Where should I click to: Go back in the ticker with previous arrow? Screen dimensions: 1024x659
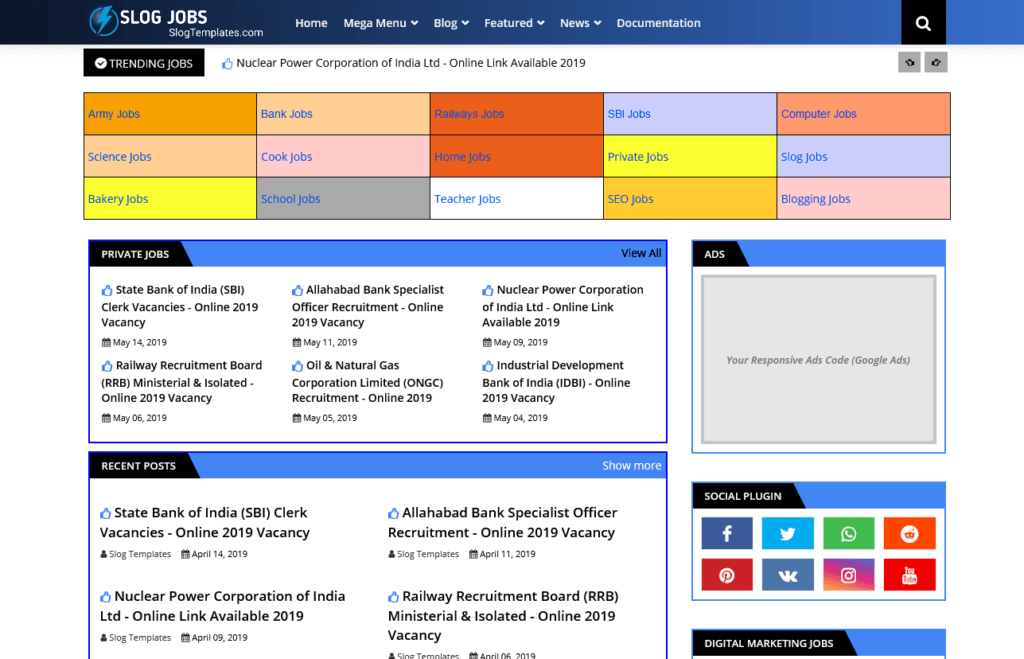[909, 62]
